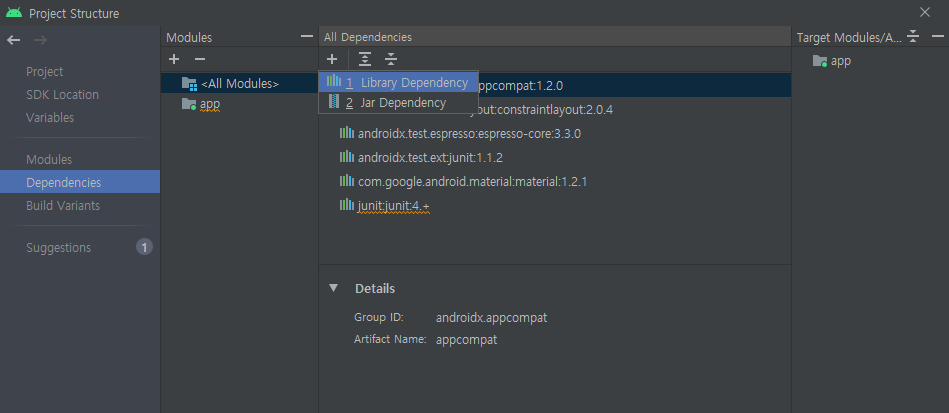Click the Artifact Name value appcompat

click(x=467, y=340)
